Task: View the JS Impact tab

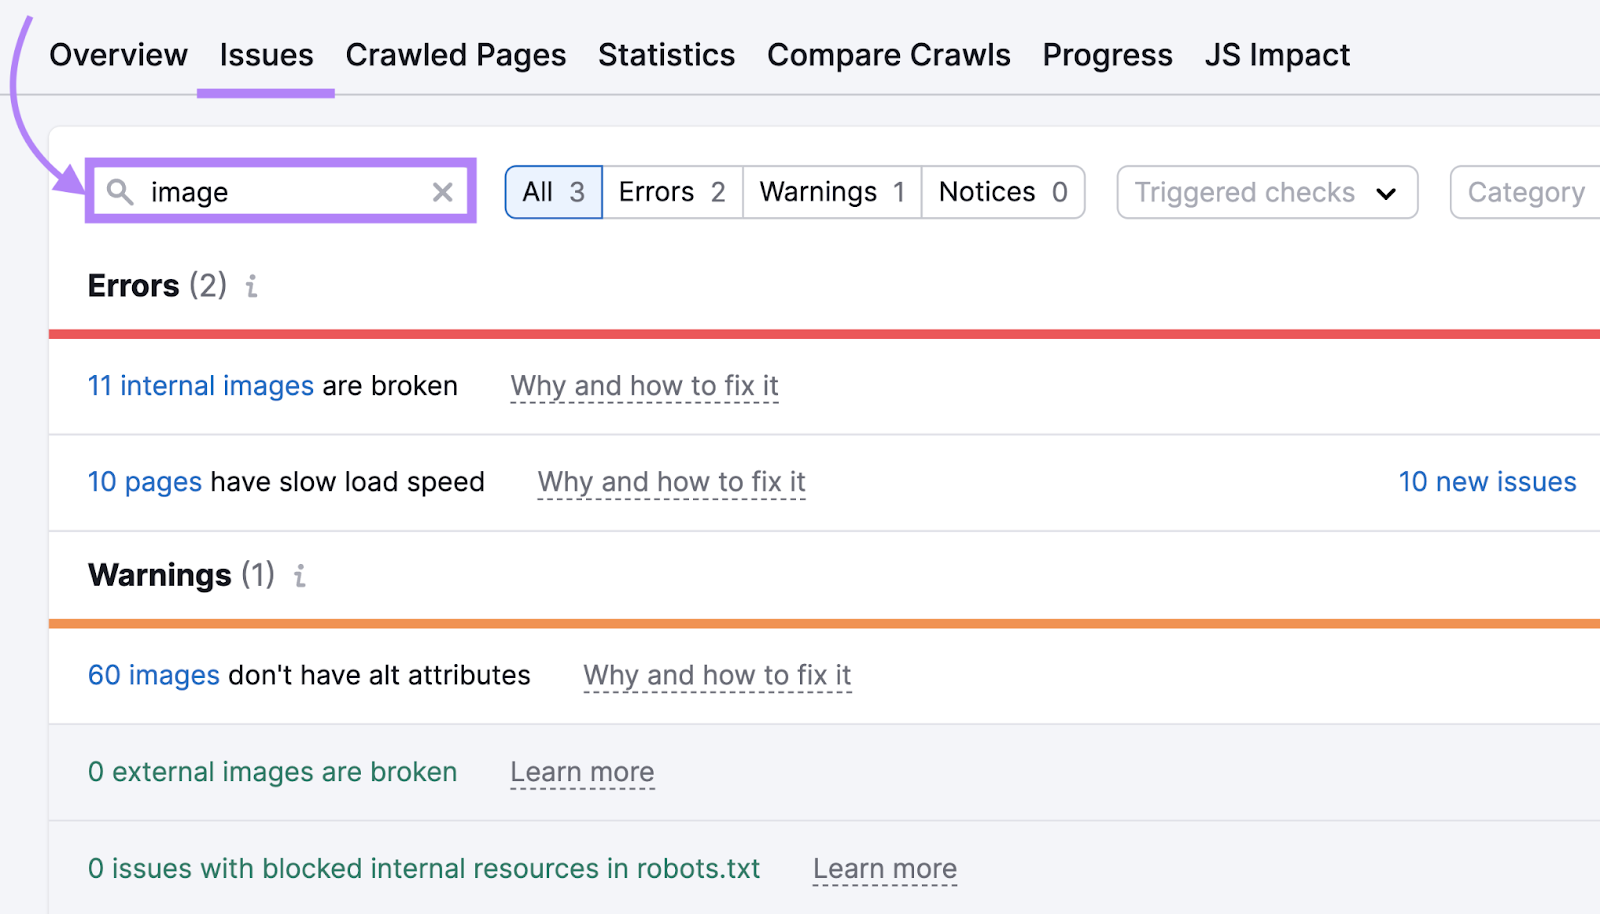Action: (x=1277, y=55)
